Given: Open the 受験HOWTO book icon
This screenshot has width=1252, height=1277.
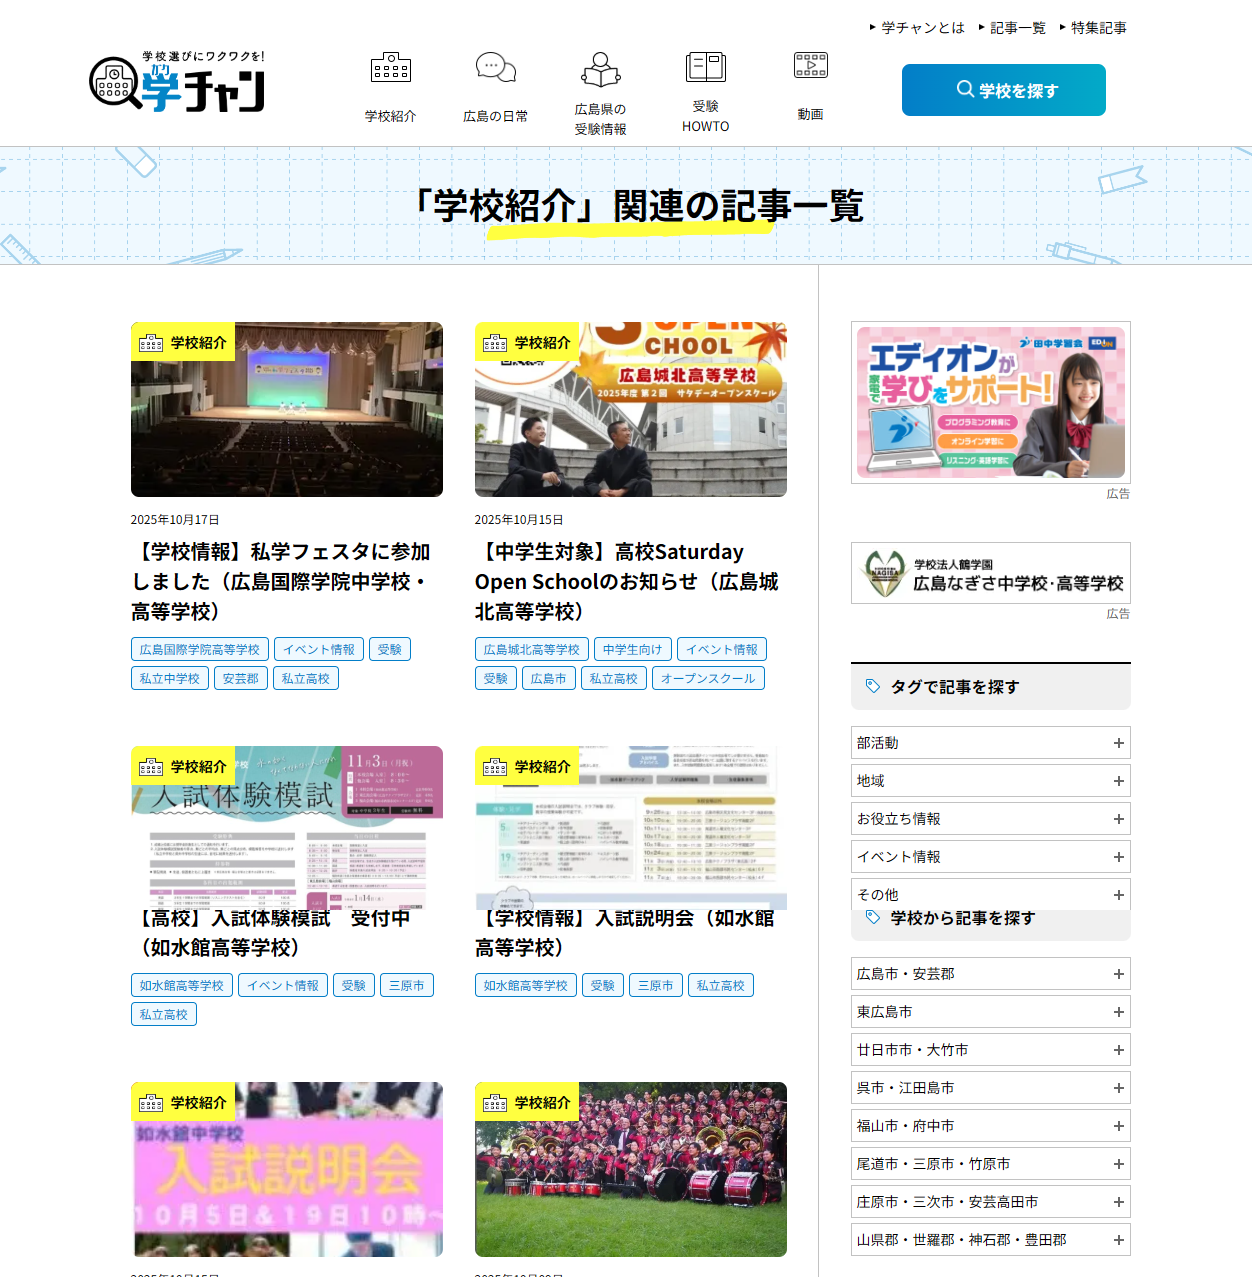Looking at the screenshot, I should [705, 67].
